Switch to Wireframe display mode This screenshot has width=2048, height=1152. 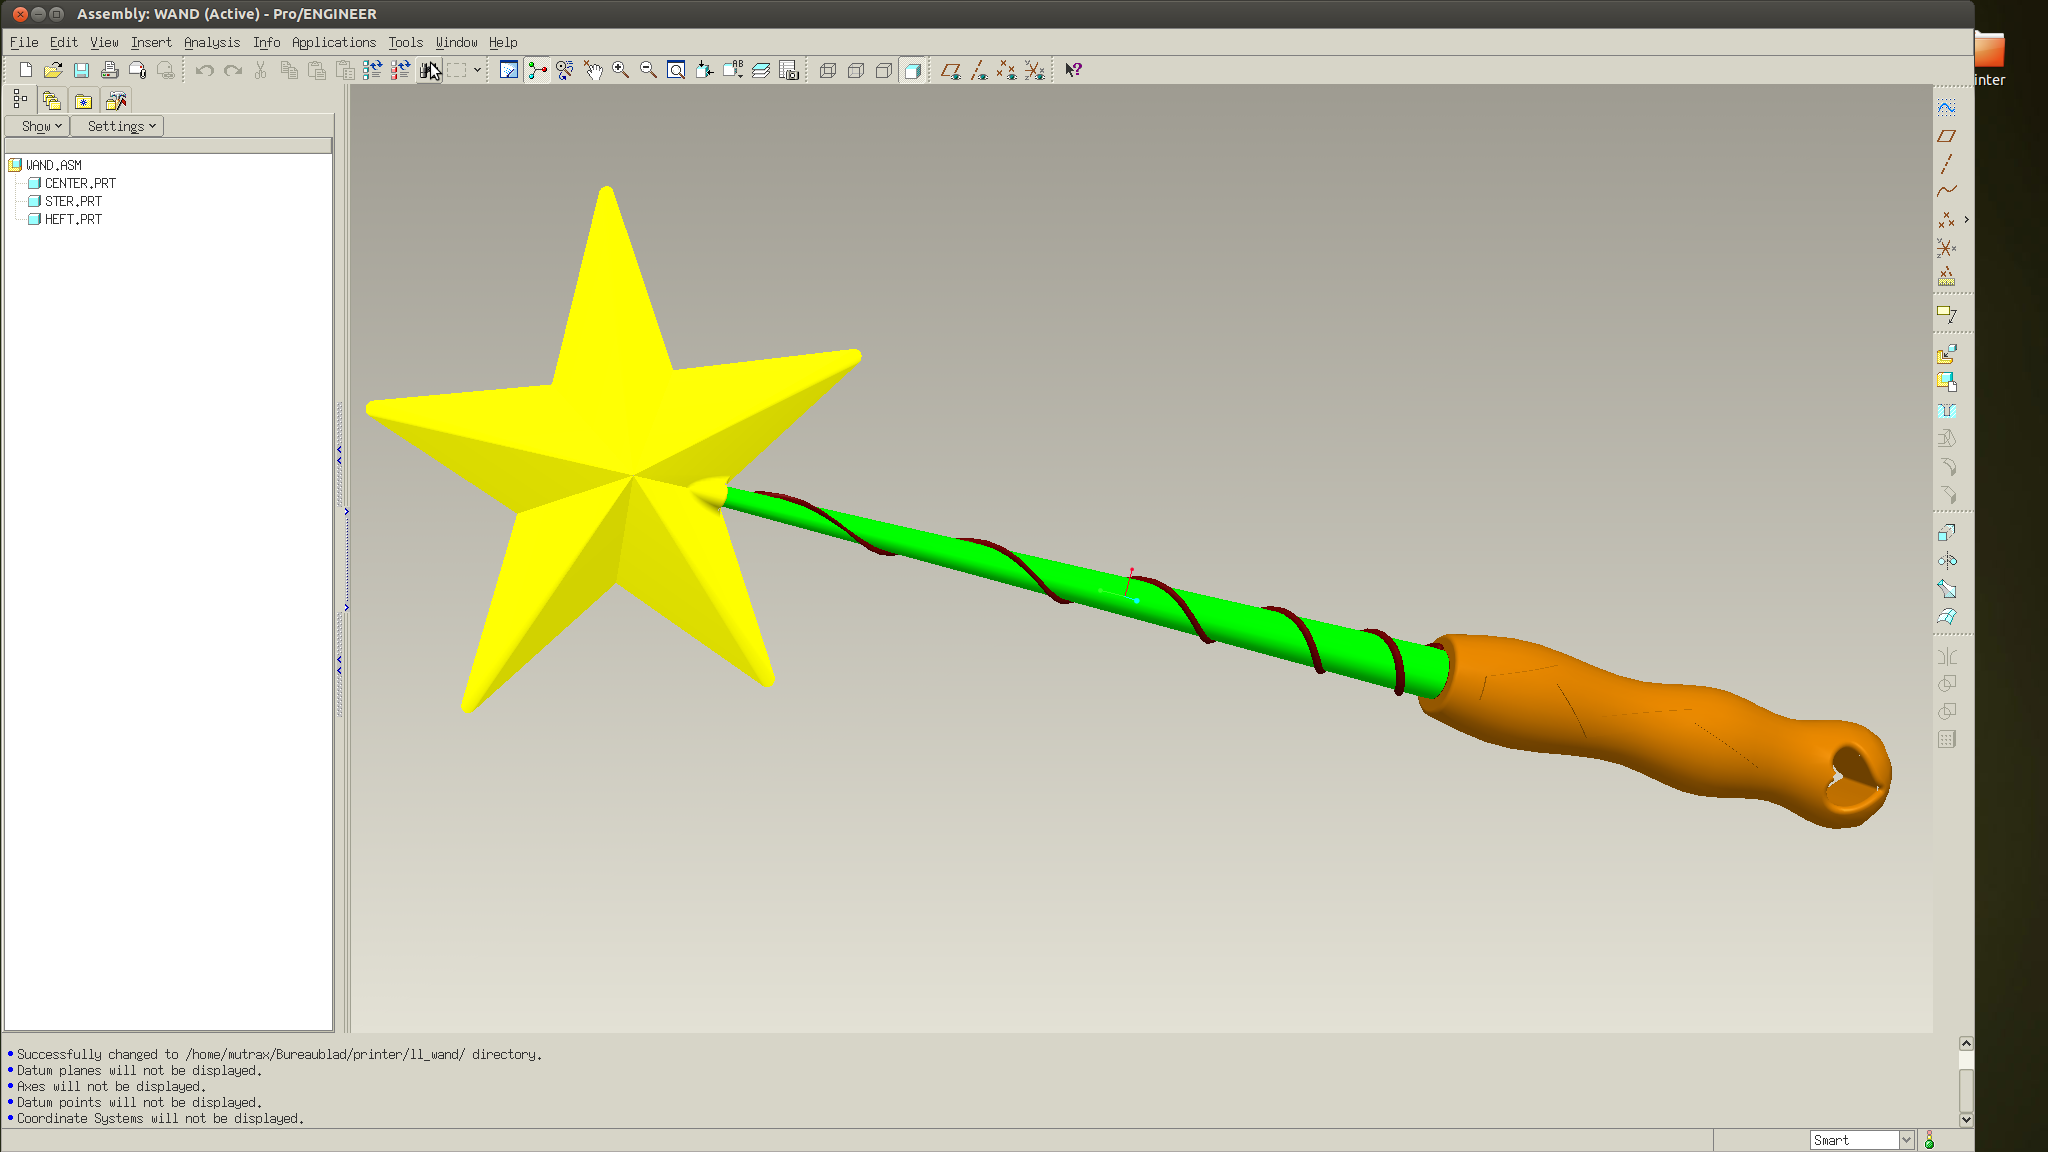click(827, 70)
